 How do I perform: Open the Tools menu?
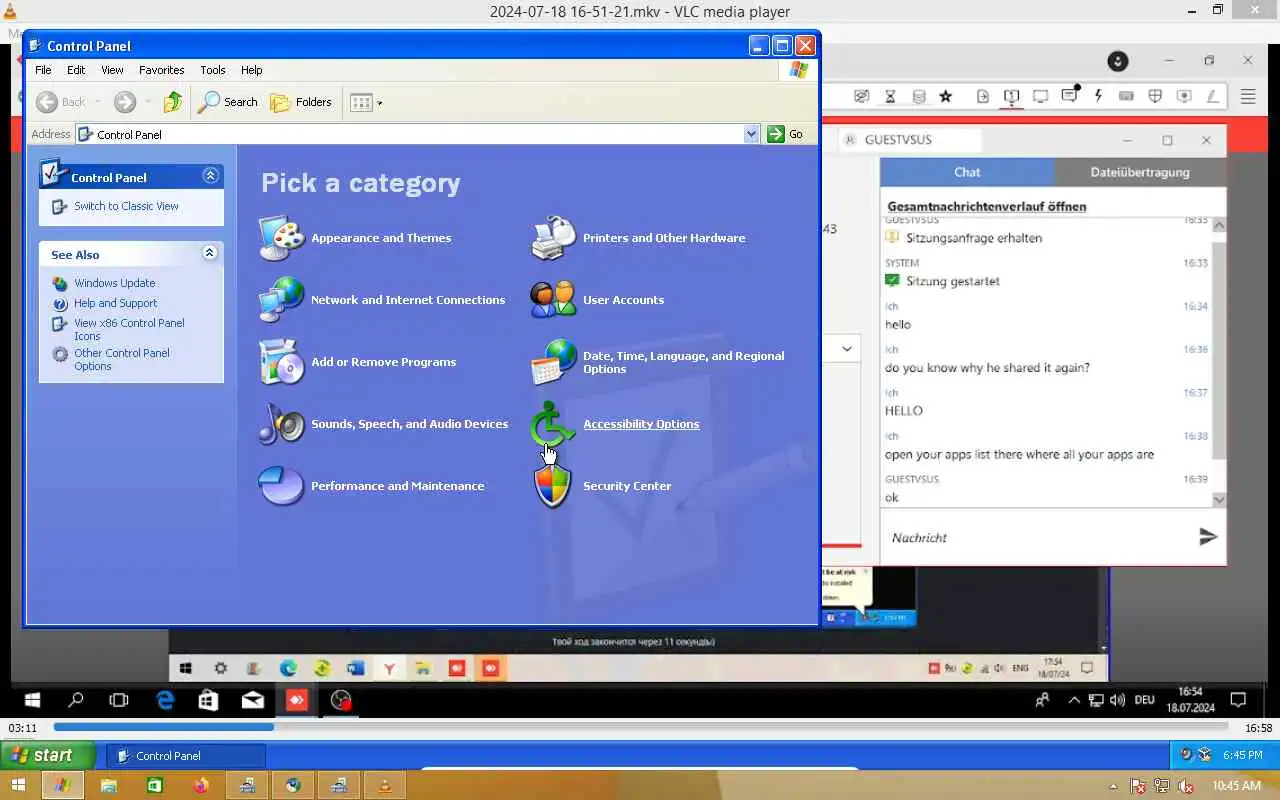coord(213,70)
